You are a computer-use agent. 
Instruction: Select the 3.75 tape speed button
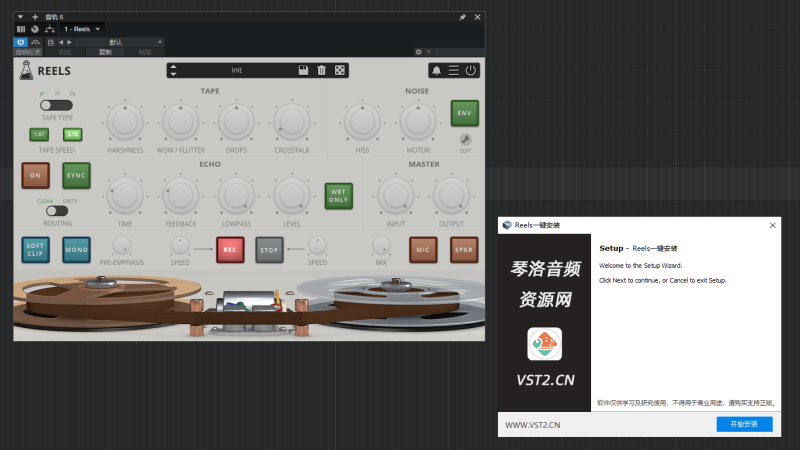[x=72, y=134]
